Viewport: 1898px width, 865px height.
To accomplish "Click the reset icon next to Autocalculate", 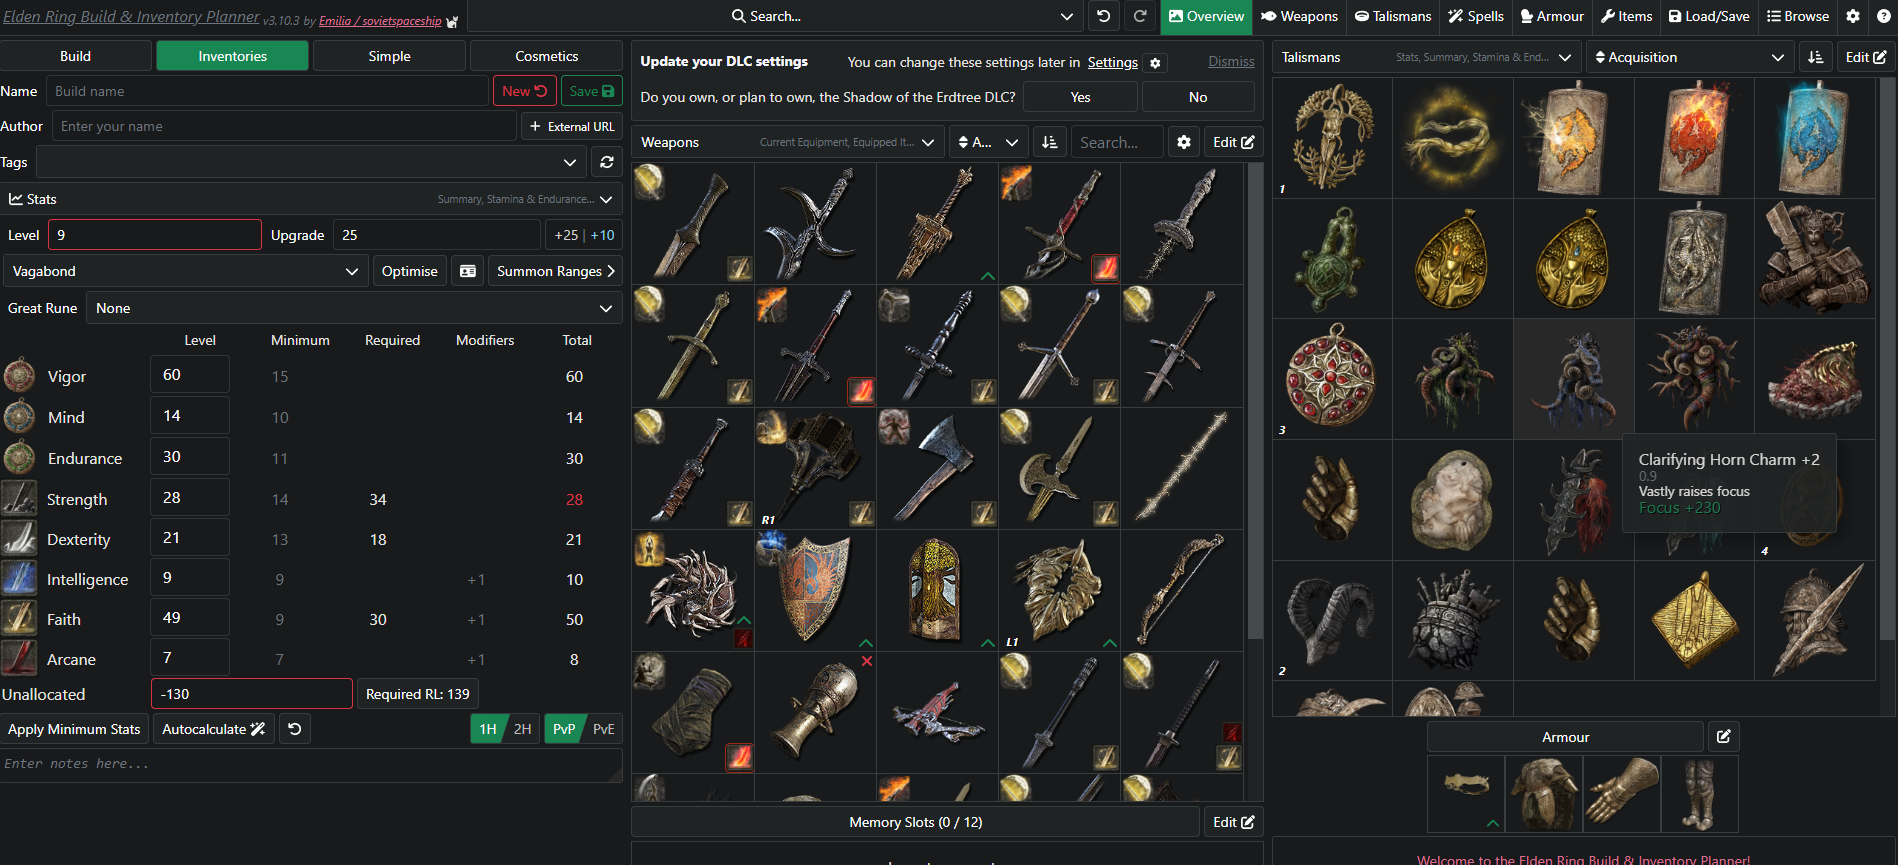I will (295, 729).
